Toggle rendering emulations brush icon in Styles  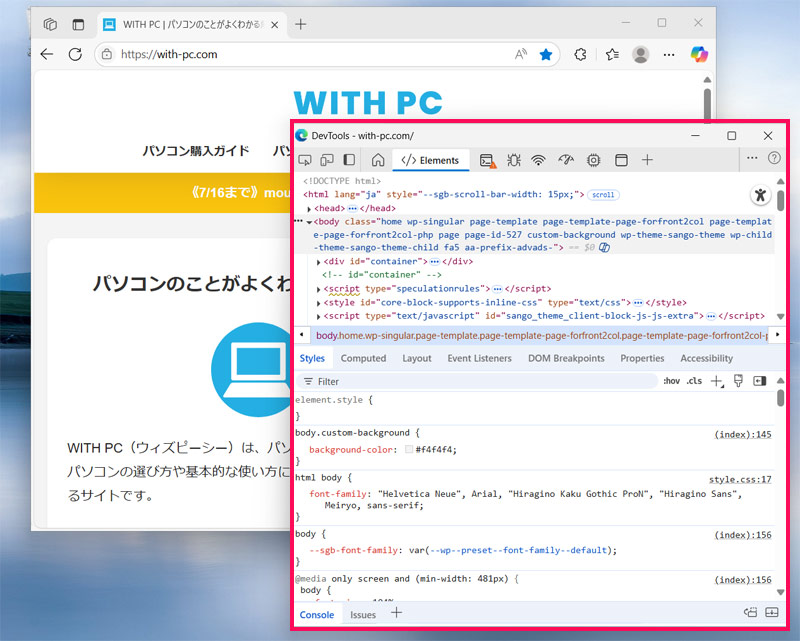tap(738, 381)
